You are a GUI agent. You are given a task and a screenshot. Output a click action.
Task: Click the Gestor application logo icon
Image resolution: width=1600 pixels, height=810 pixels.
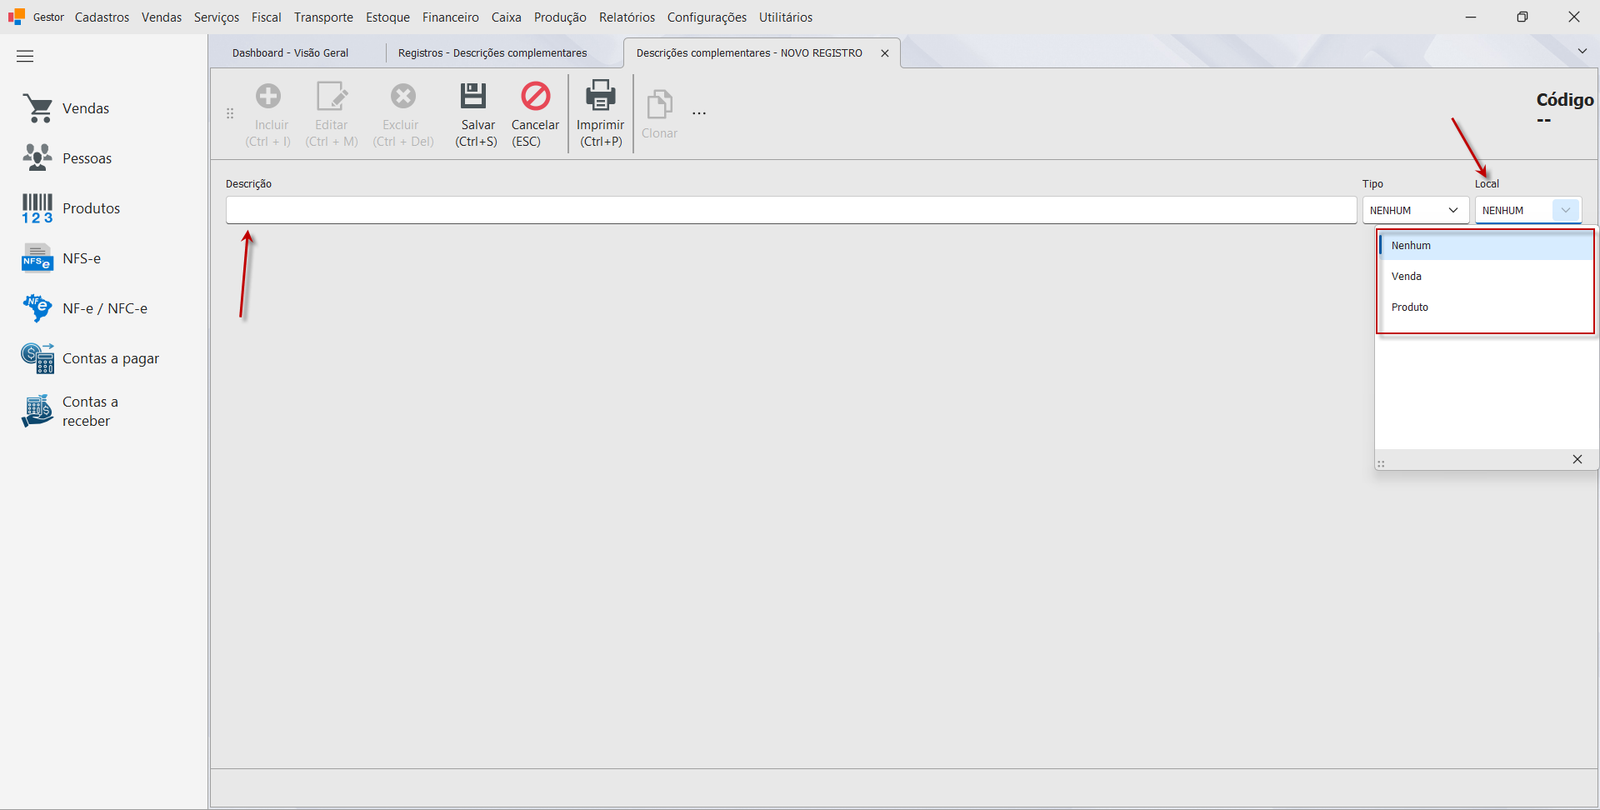[16, 17]
